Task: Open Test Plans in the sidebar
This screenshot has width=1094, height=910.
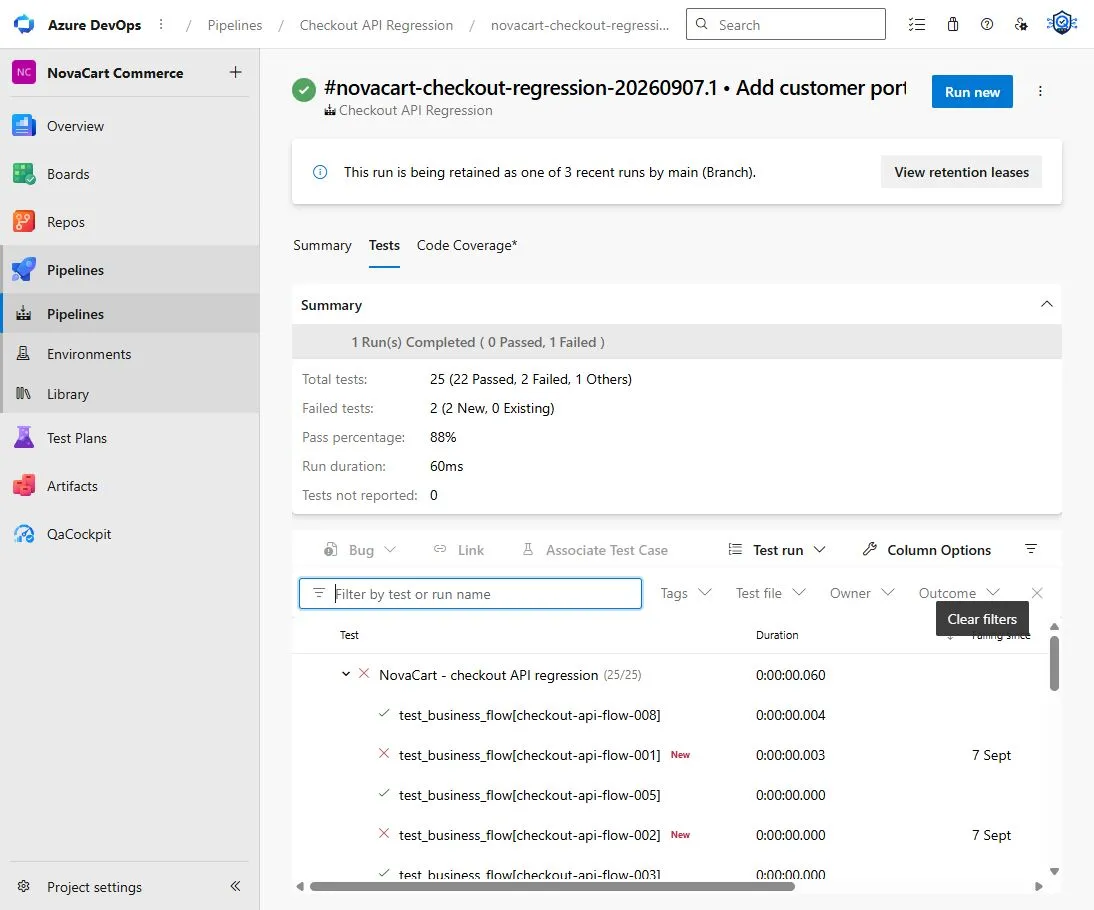Action: click(x=130, y=438)
